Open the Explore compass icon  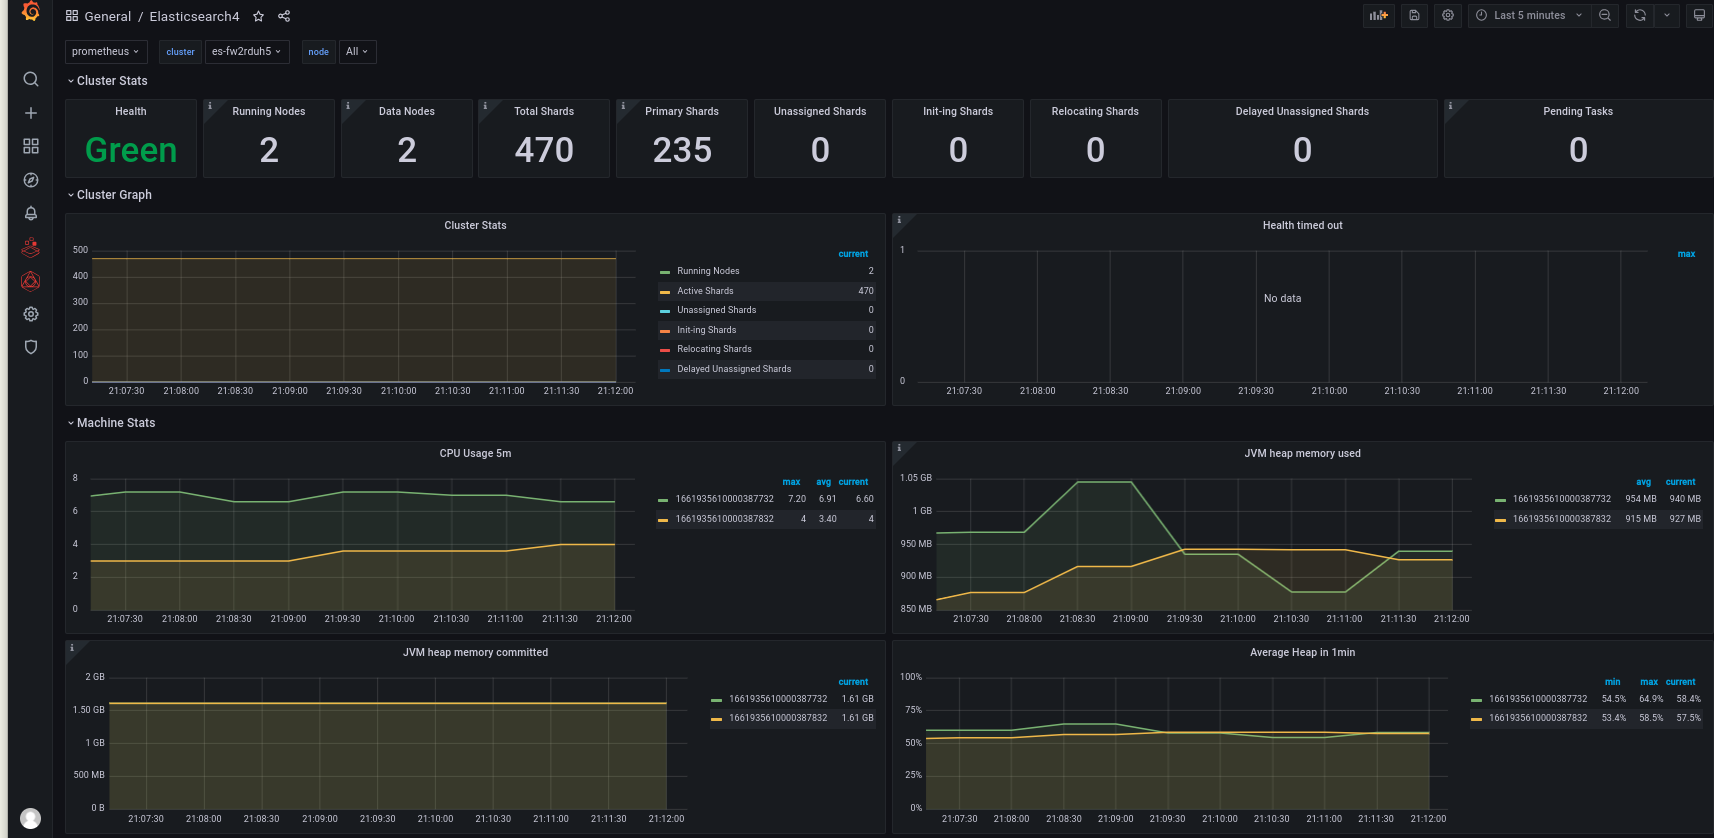click(31, 180)
